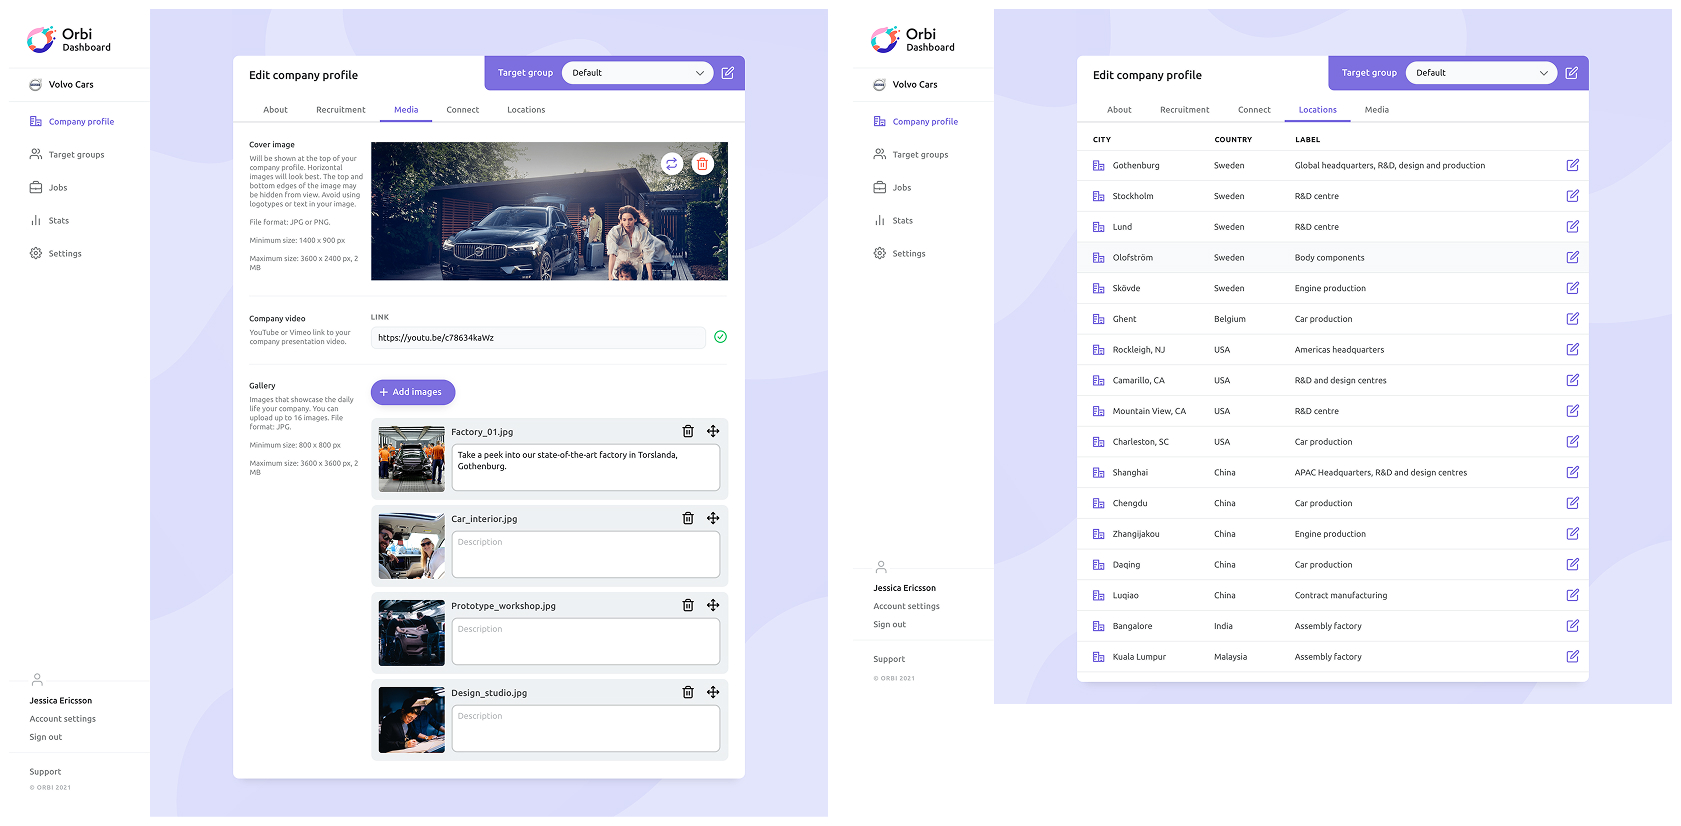
Task: Click Support link in left window
Action: pyautogui.click(x=45, y=772)
